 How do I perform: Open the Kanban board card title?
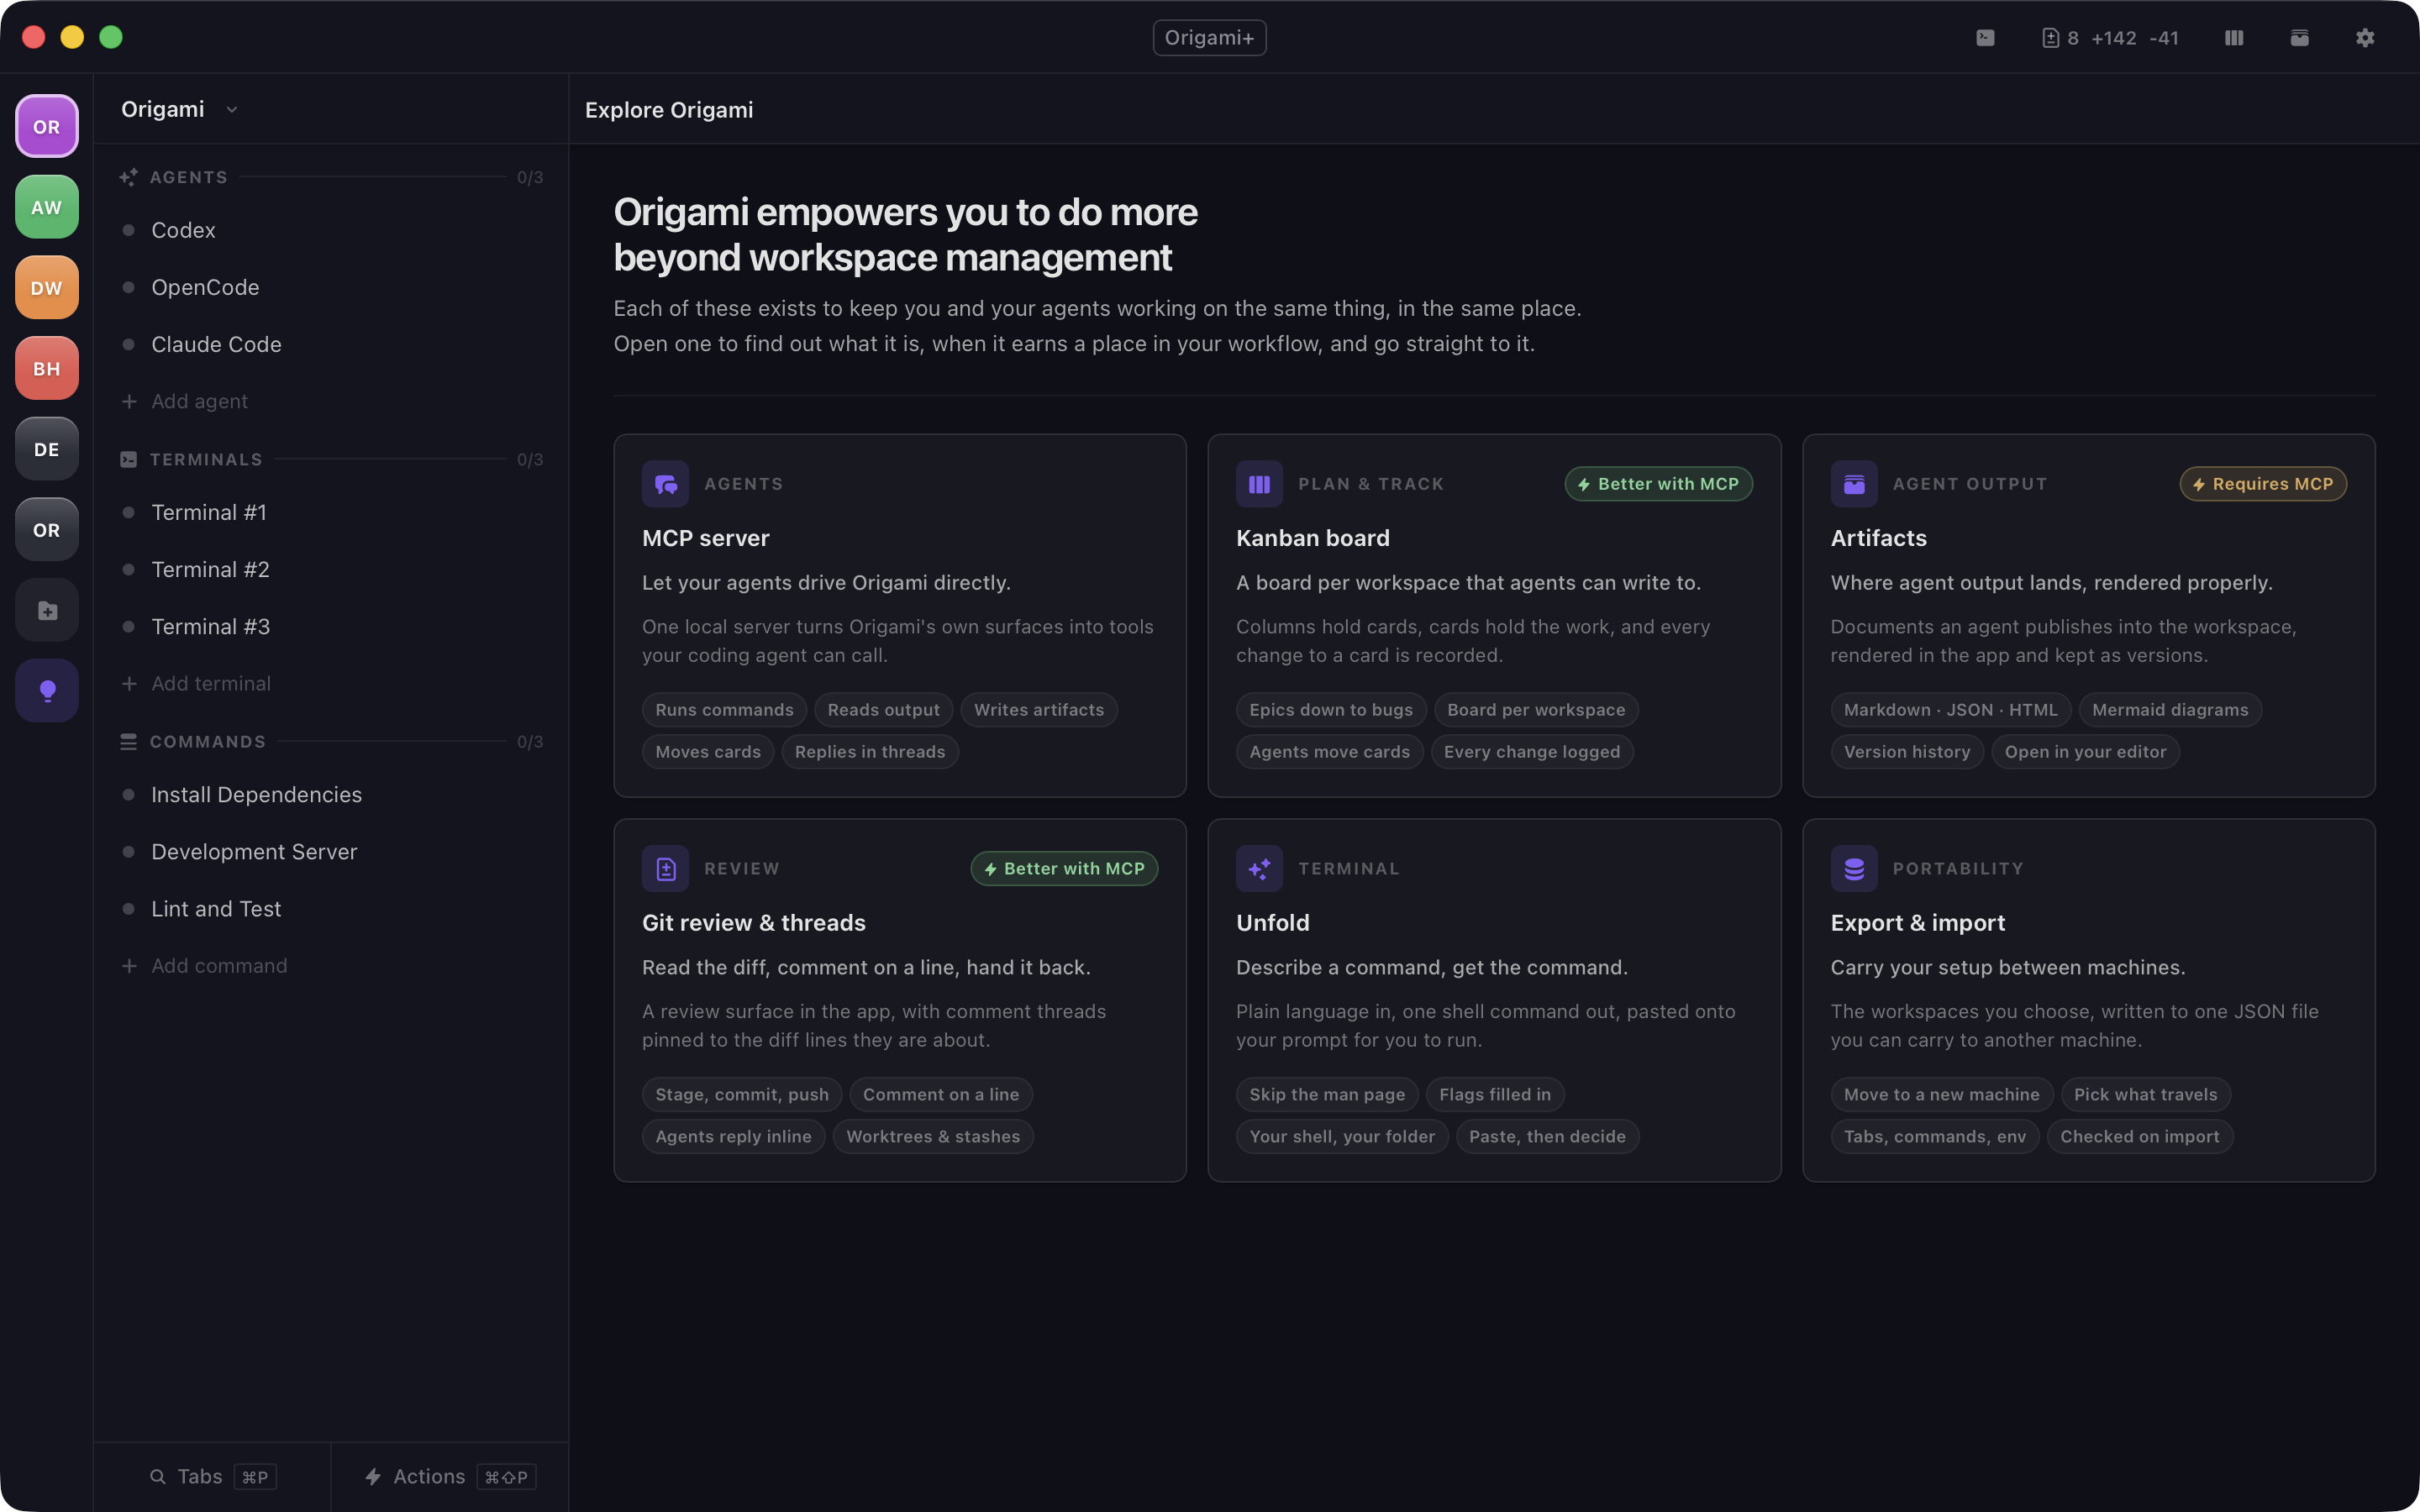(1313, 538)
